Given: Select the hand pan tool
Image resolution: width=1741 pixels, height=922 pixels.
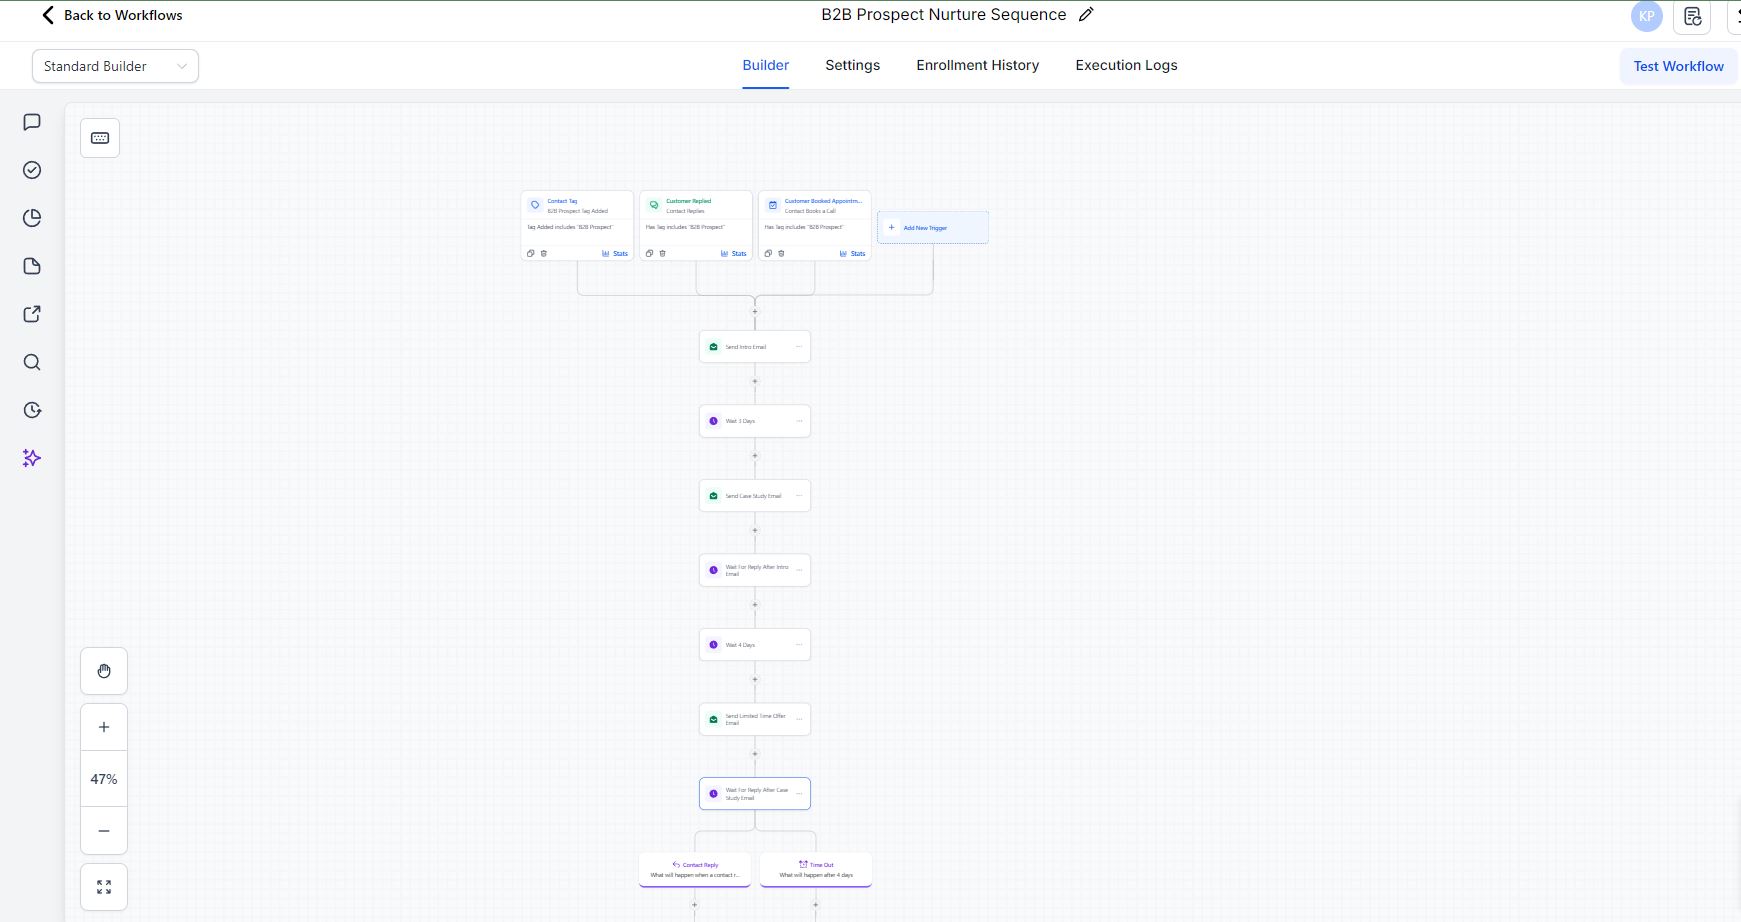Looking at the screenshot, I should click(104, 671).
